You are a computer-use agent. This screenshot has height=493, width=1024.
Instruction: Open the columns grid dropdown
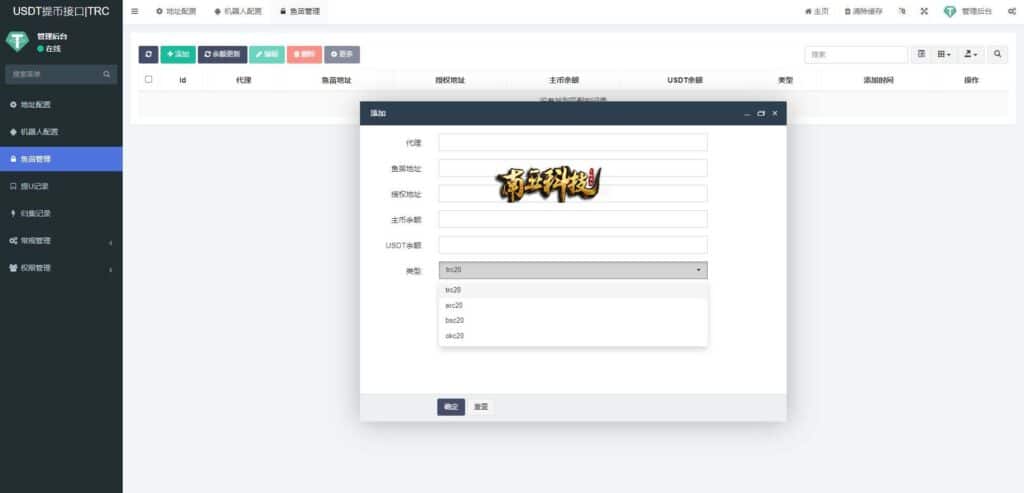point(944,55)
